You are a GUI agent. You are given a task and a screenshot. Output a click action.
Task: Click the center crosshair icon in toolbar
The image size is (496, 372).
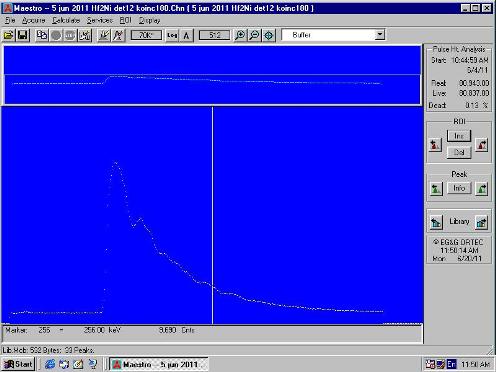click(269, 35)
